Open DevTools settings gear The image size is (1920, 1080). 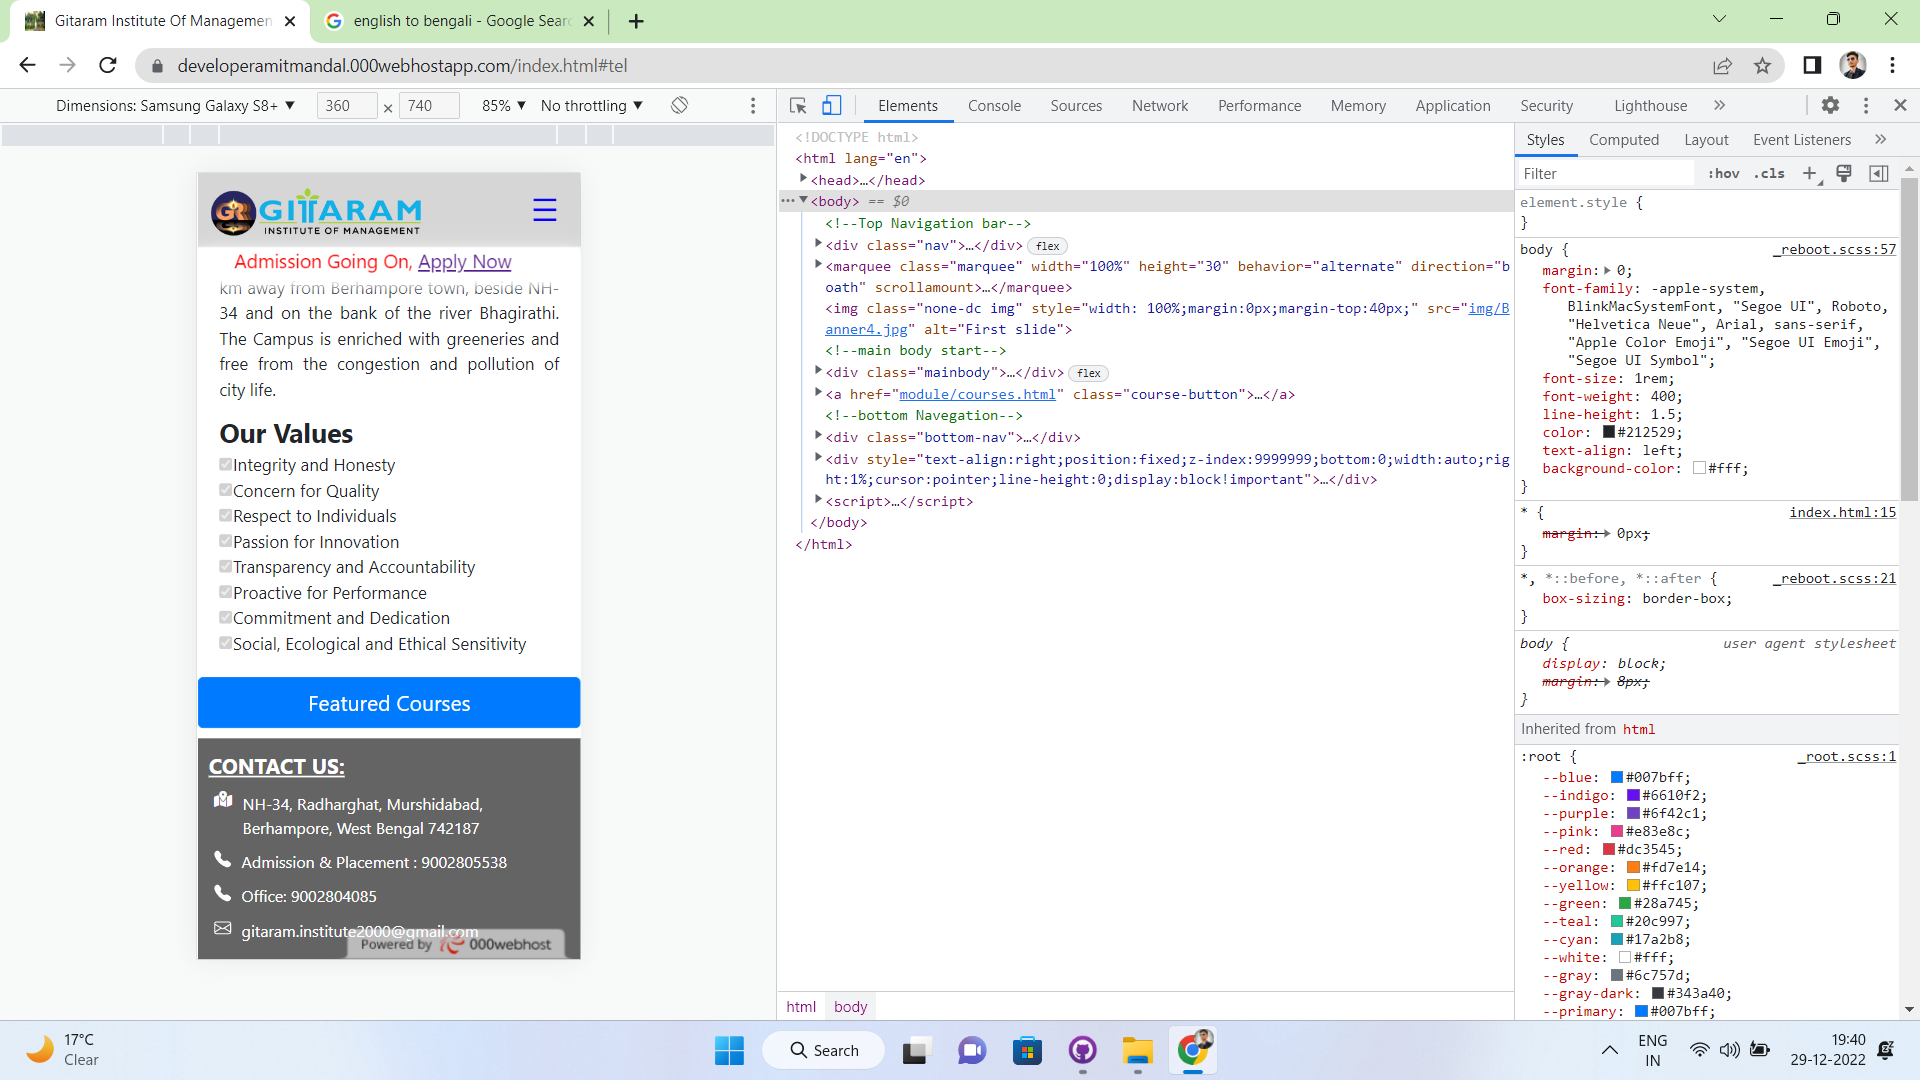coord(1830,105)
